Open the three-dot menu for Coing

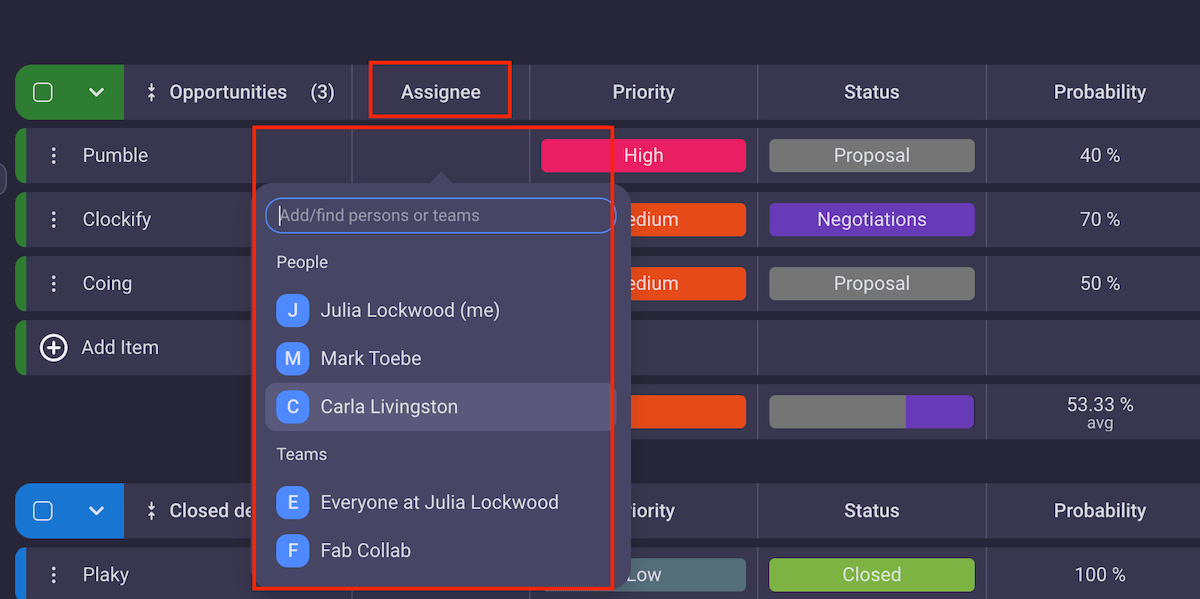(x=54, y=284)
